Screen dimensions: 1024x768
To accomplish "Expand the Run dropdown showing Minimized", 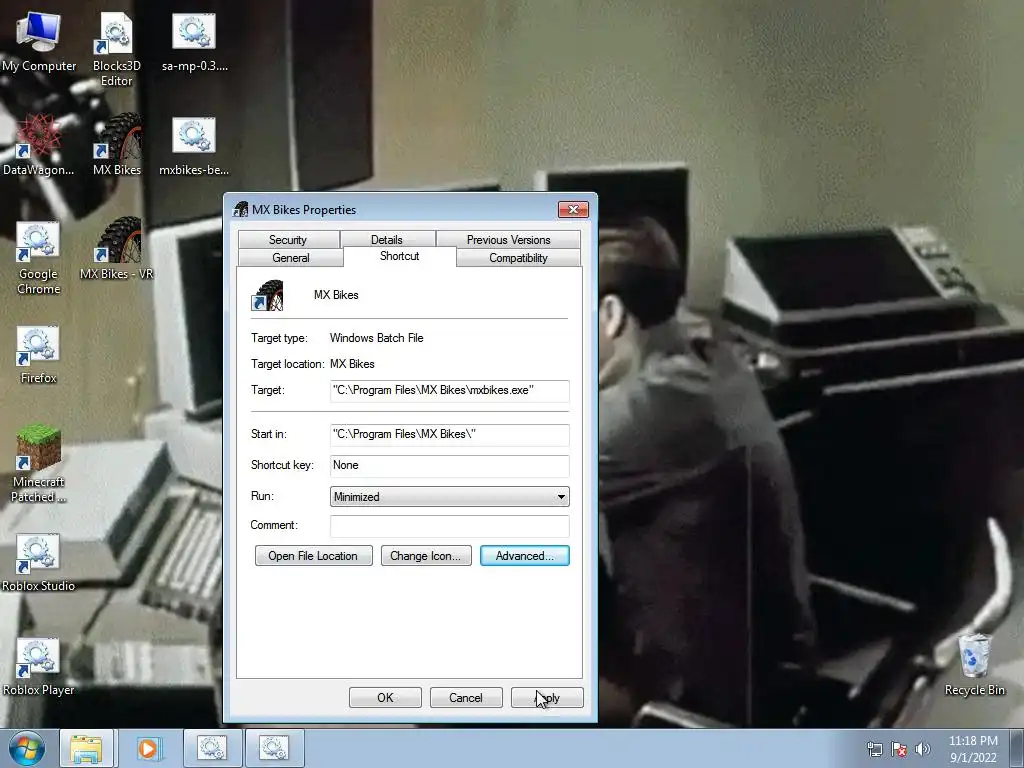I will (449, 497).
